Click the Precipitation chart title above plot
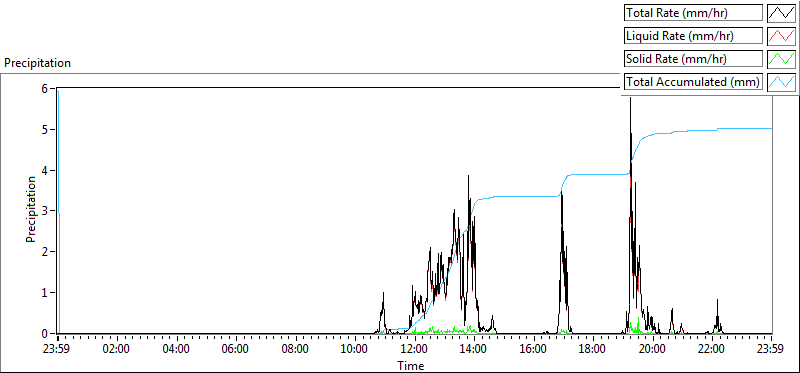 pos(37,63)
